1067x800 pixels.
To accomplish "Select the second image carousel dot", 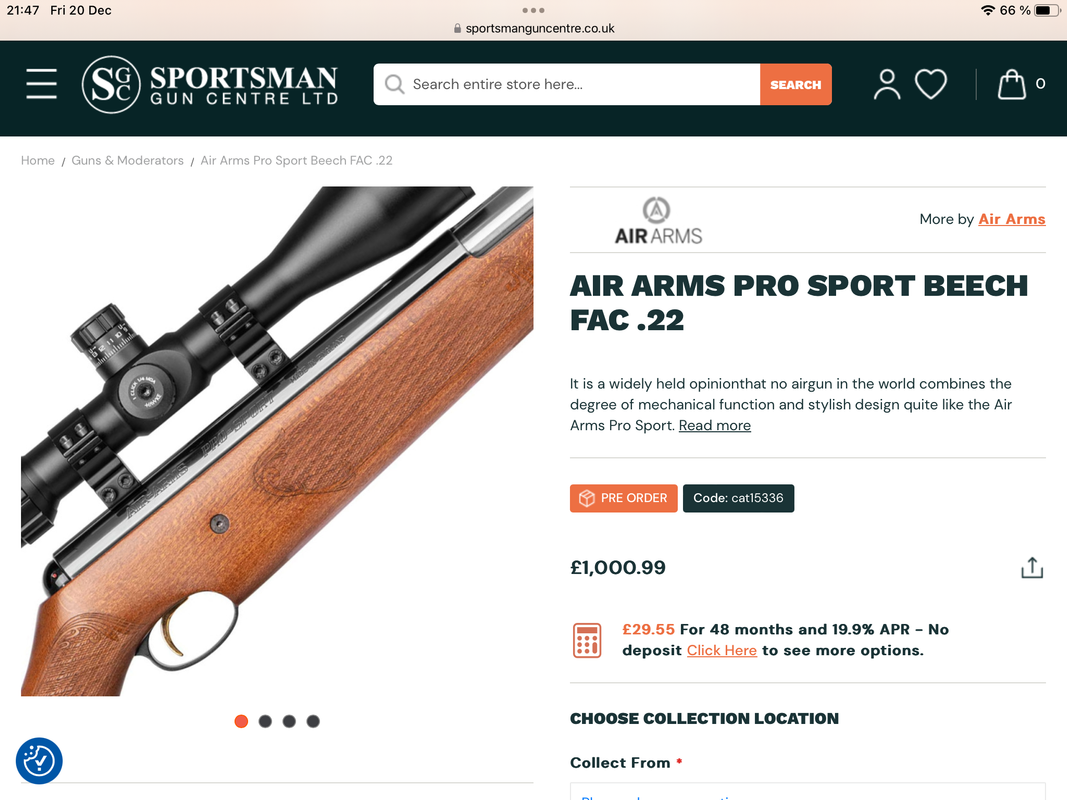I will point(265,721).
